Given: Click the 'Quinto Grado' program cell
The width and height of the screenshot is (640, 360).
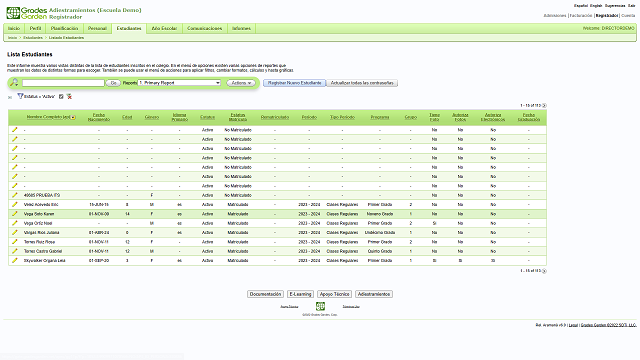Looking at the screenshot, I should (380, 251).
